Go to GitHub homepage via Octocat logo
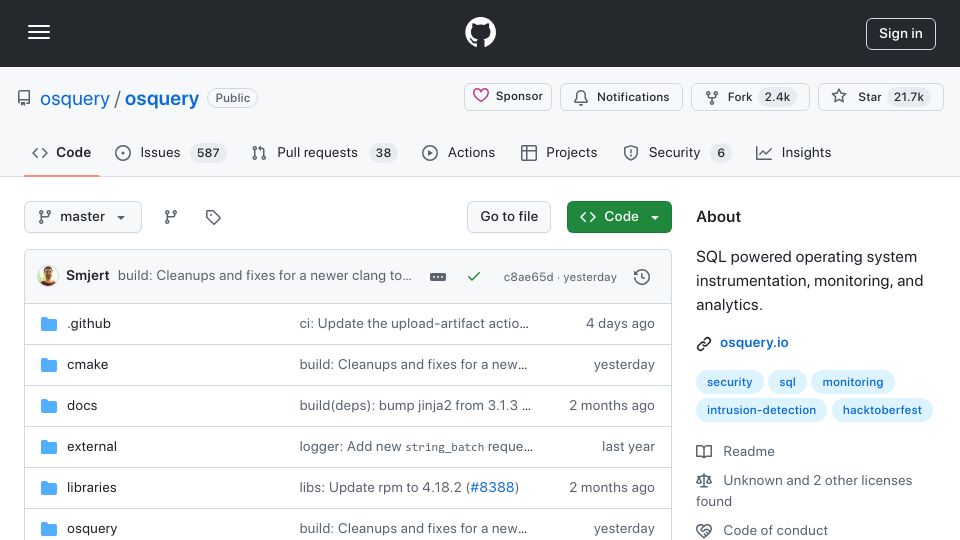The height and width of the screenshot is (540, 960). (x=480, y=32)
